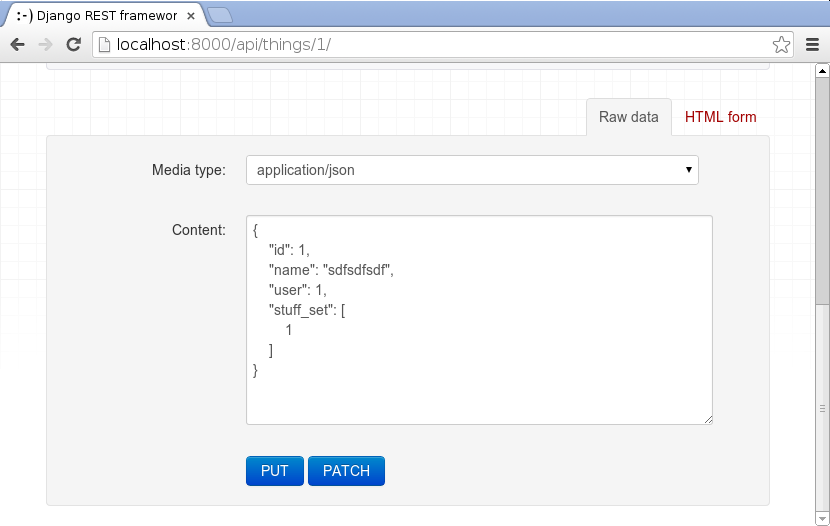The width and height of the screenshot is (830, 526).
Task: Click the vertical scrollbar thumb
Action: tap(822, 190)
